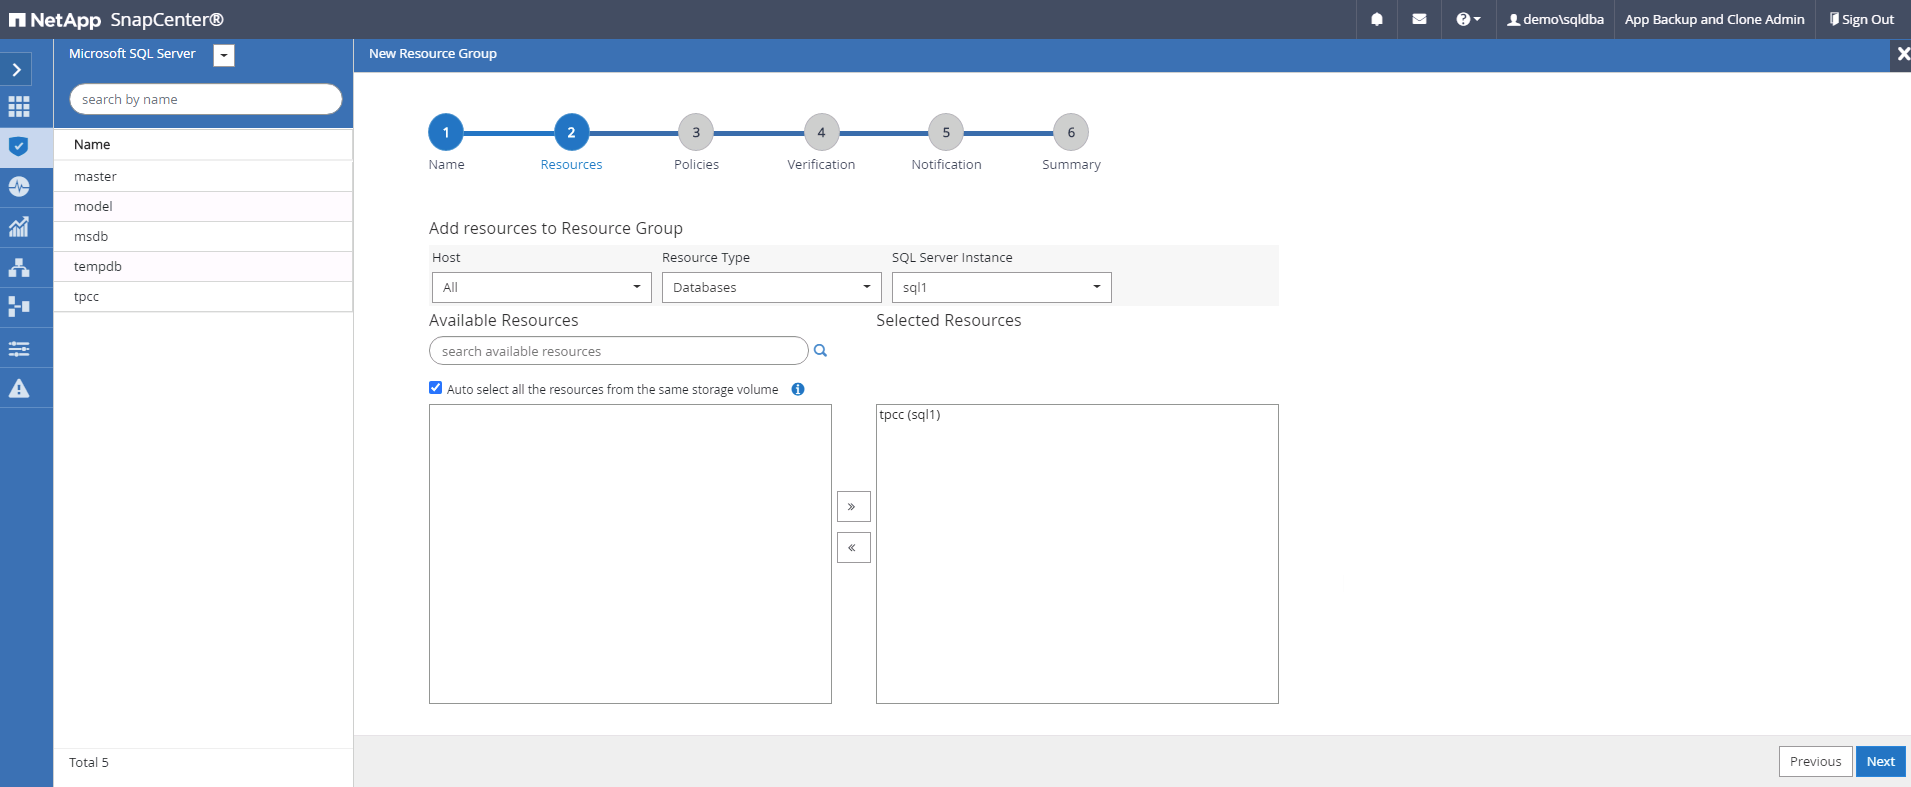Click the Previous button
1911x787 pixels.
1815,761
